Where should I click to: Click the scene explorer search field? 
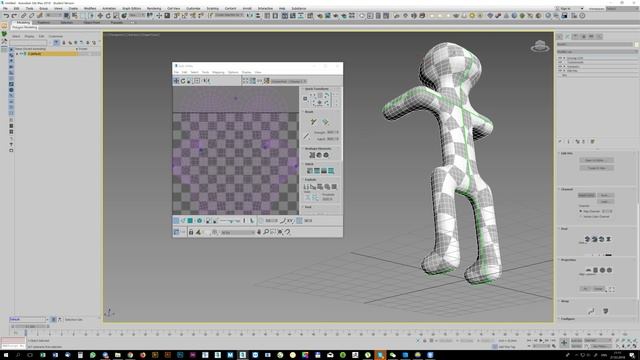pyautogui.click(x=29, y=42)
